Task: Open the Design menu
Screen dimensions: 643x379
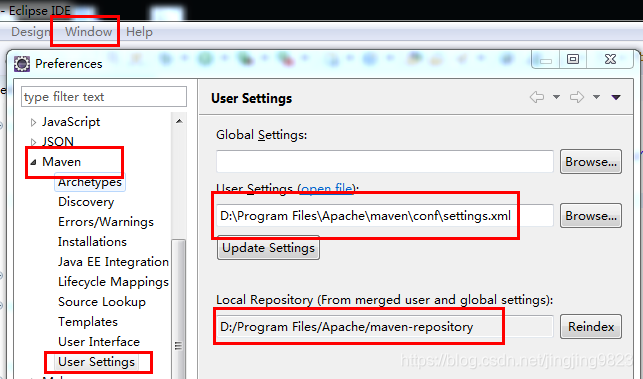Action: (x=30, y=32)
